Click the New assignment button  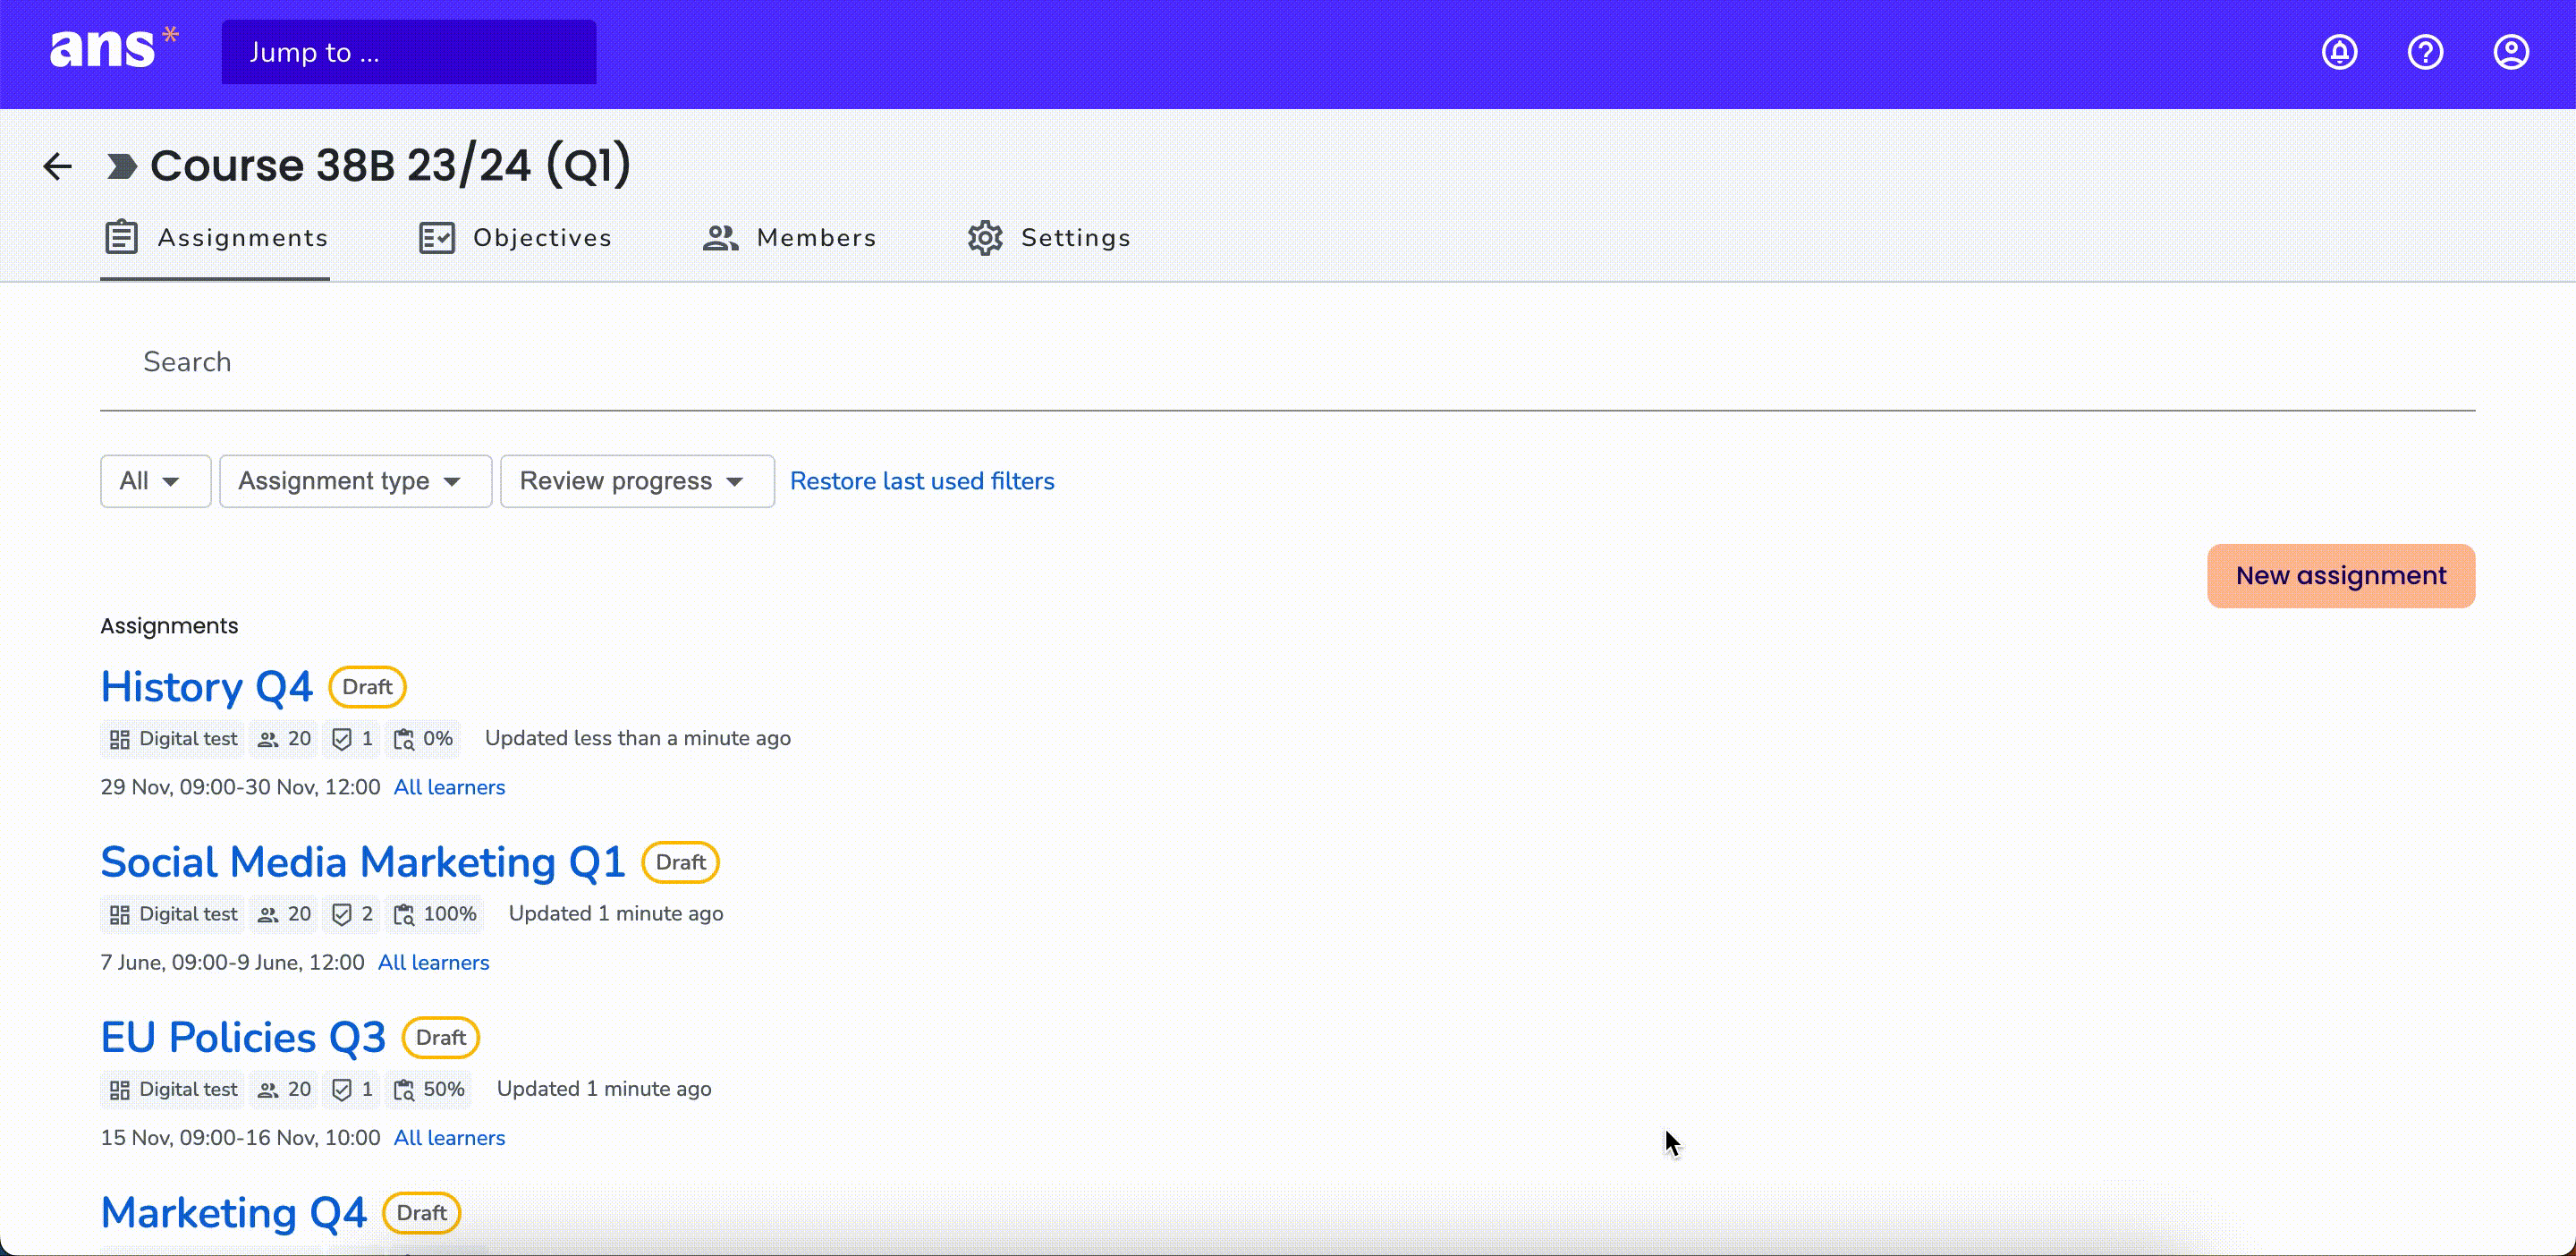(2341, 576)
